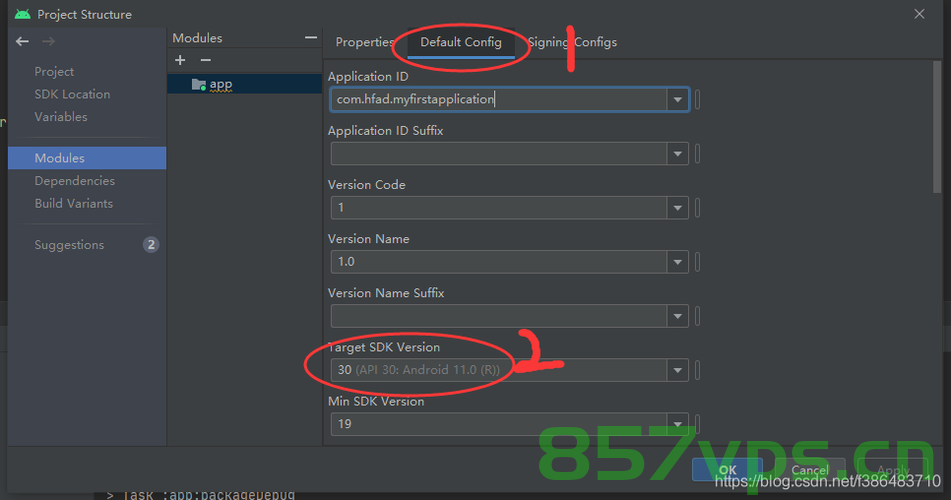The height and width of the screenshot is (500, 951).
Task: Open Build Variants in the sidebar
Action: coord(73,203)
